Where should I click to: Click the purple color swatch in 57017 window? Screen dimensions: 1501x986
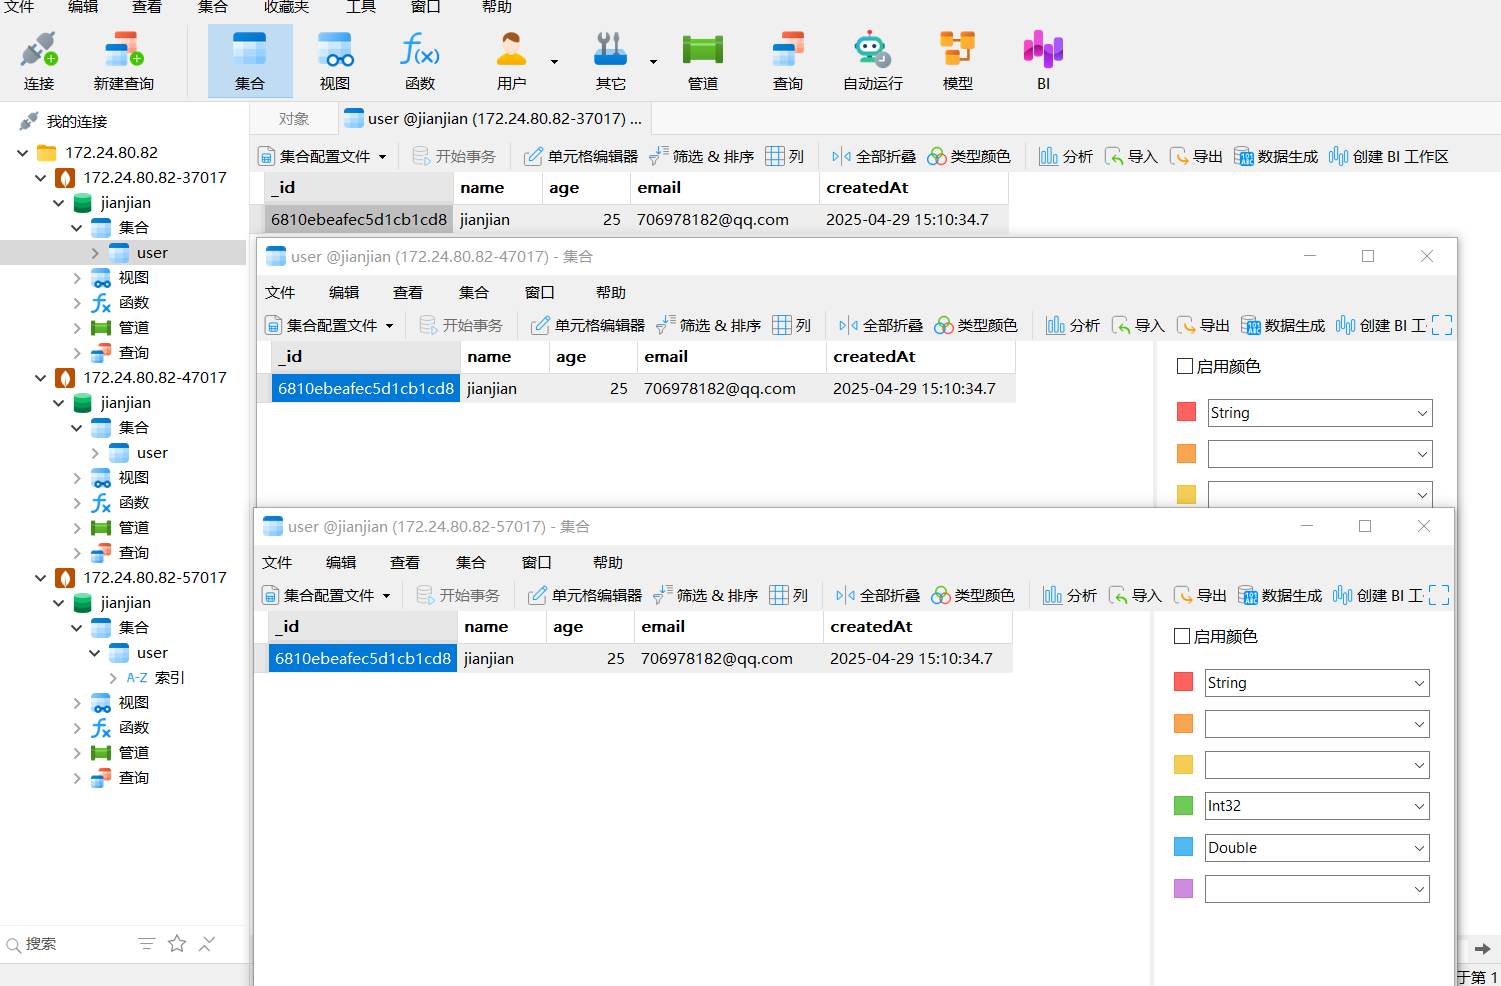[x=1184, y=888]
